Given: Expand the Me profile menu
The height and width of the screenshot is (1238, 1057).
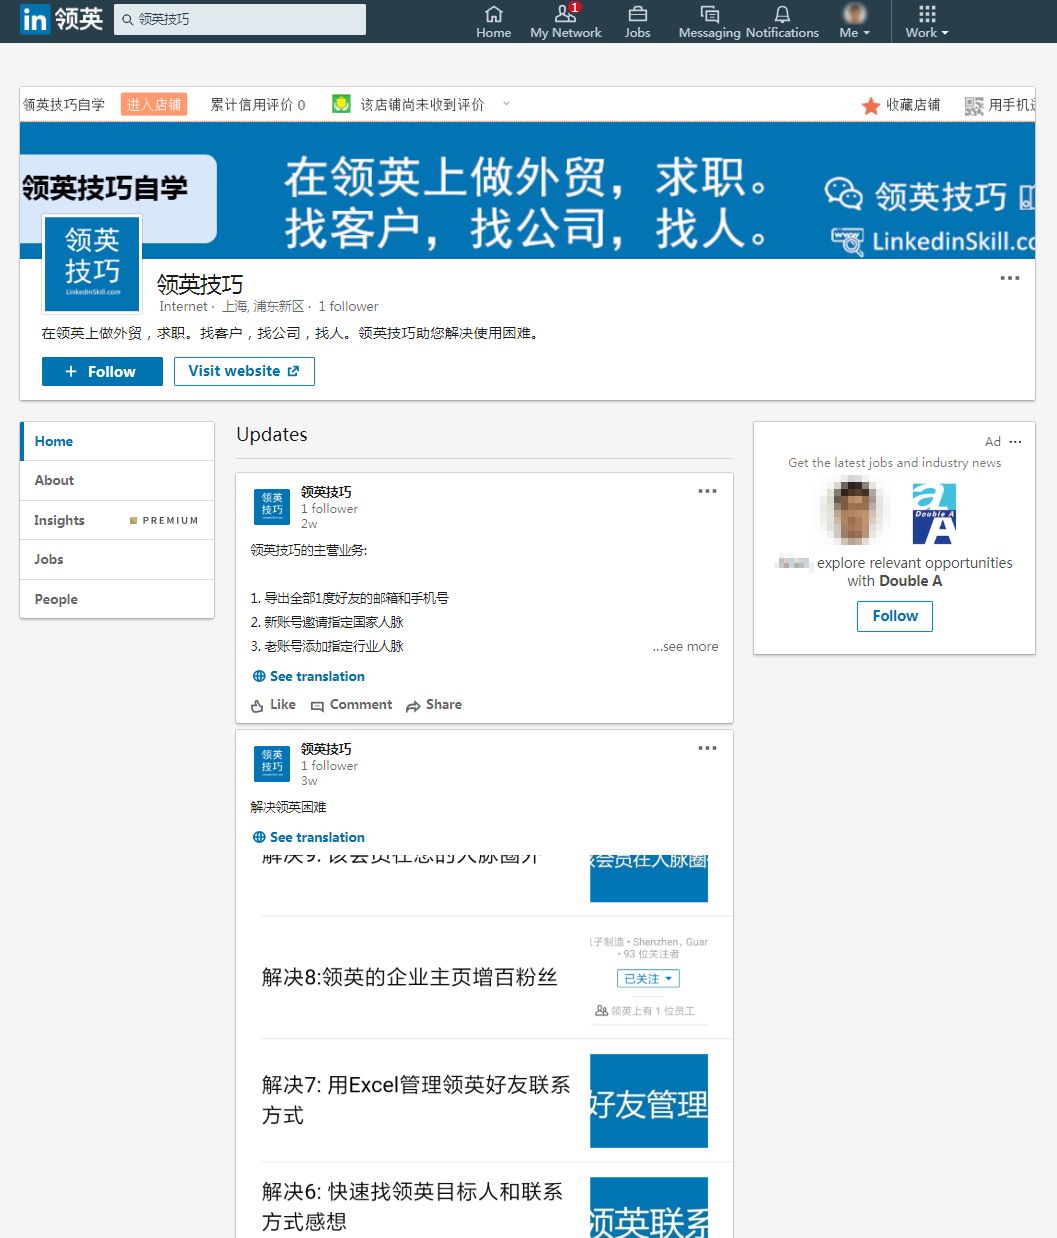Looking at the screenshot, I should pyautogui.click(x=854, y=21).
